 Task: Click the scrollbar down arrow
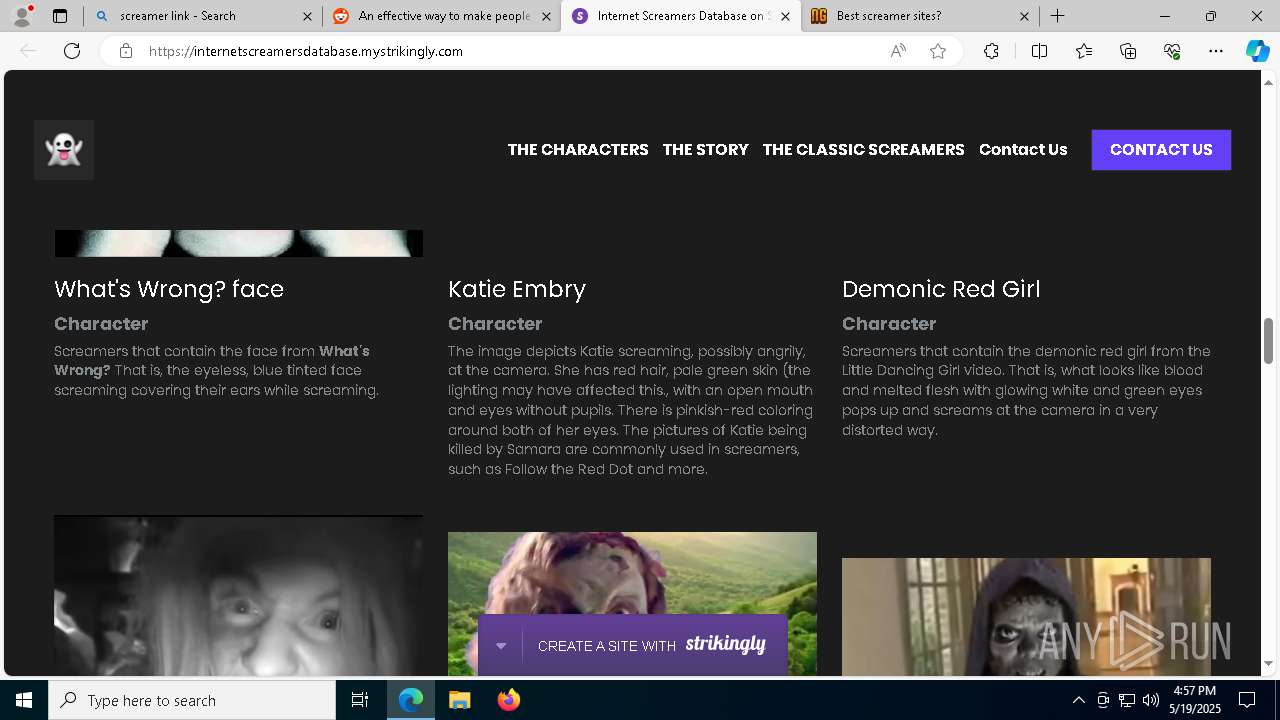[1269, 663]
